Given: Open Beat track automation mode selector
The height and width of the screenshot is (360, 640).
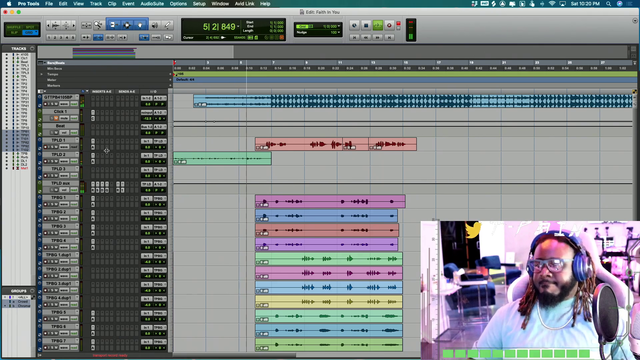Looking at the screenshot, I should pyautogui.click(x=74, y=133).
